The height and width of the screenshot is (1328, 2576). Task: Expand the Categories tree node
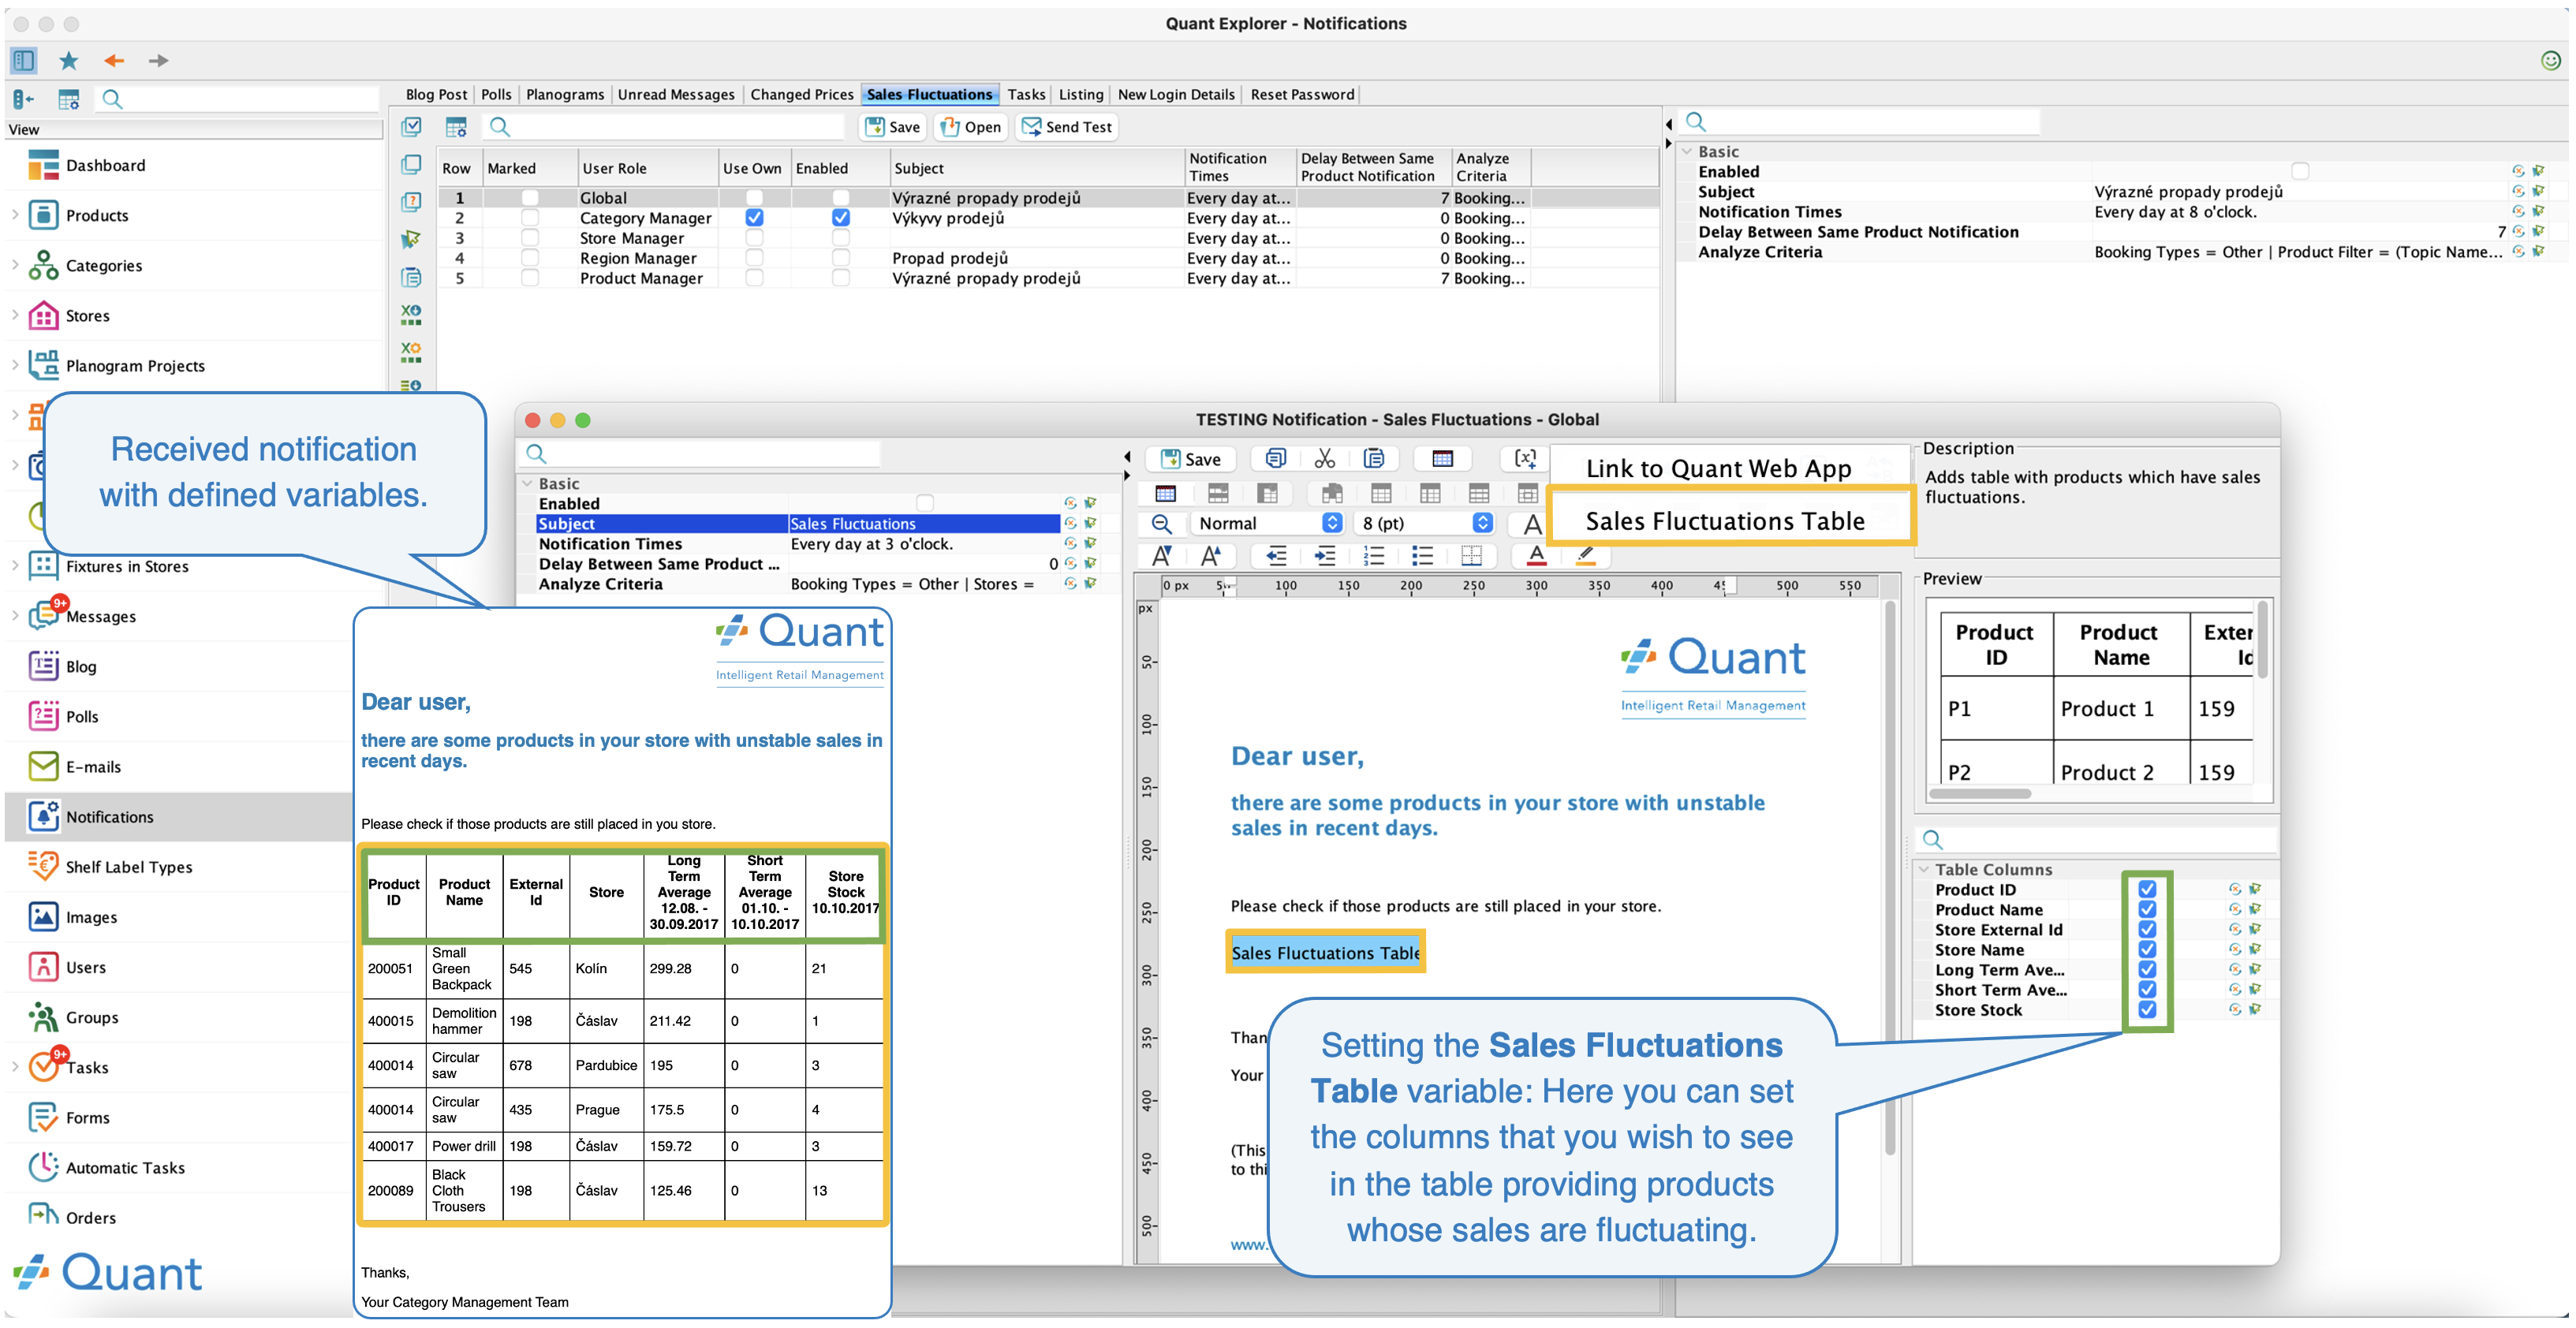[x=15, y=265]
